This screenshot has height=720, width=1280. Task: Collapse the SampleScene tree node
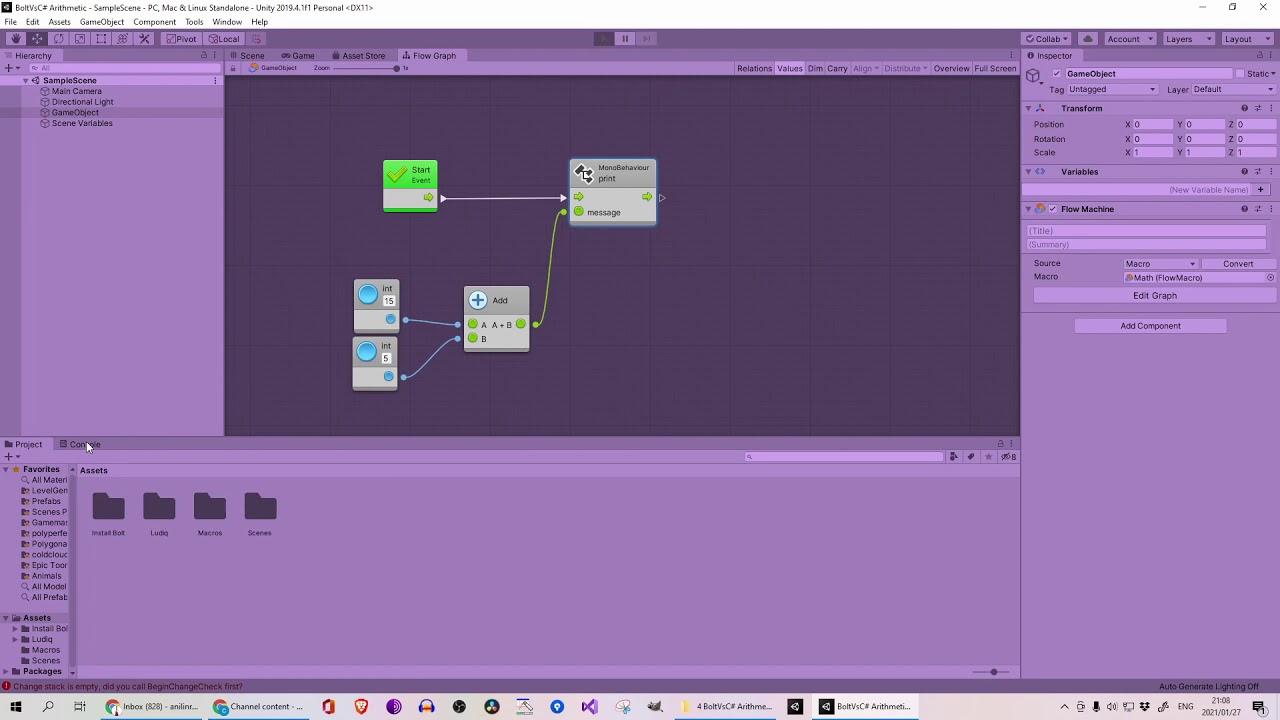tap(25, 80)
